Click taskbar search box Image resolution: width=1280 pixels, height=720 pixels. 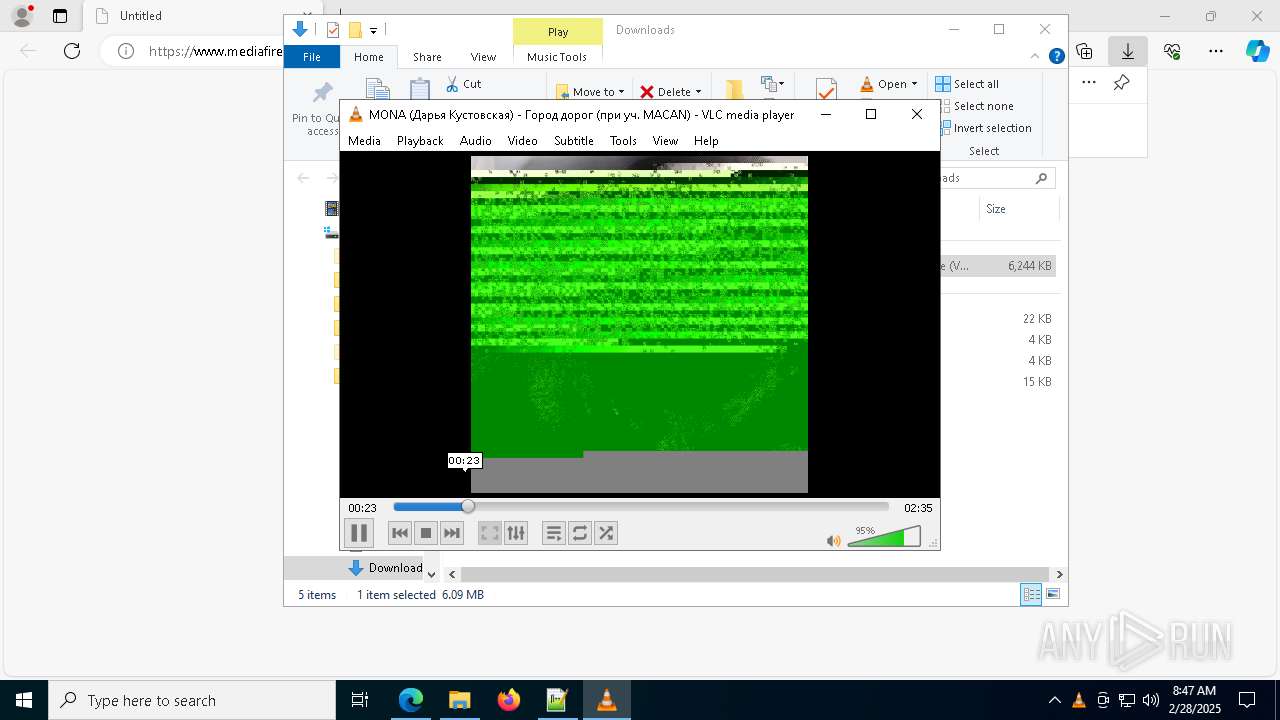(192, 700)
